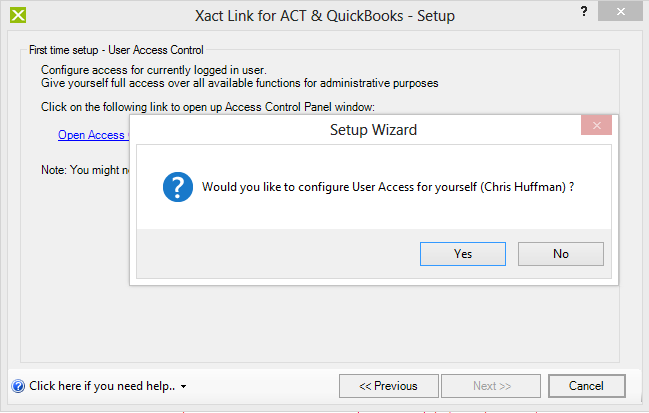Expand the help dropdown arrow

tap(183, 387)
